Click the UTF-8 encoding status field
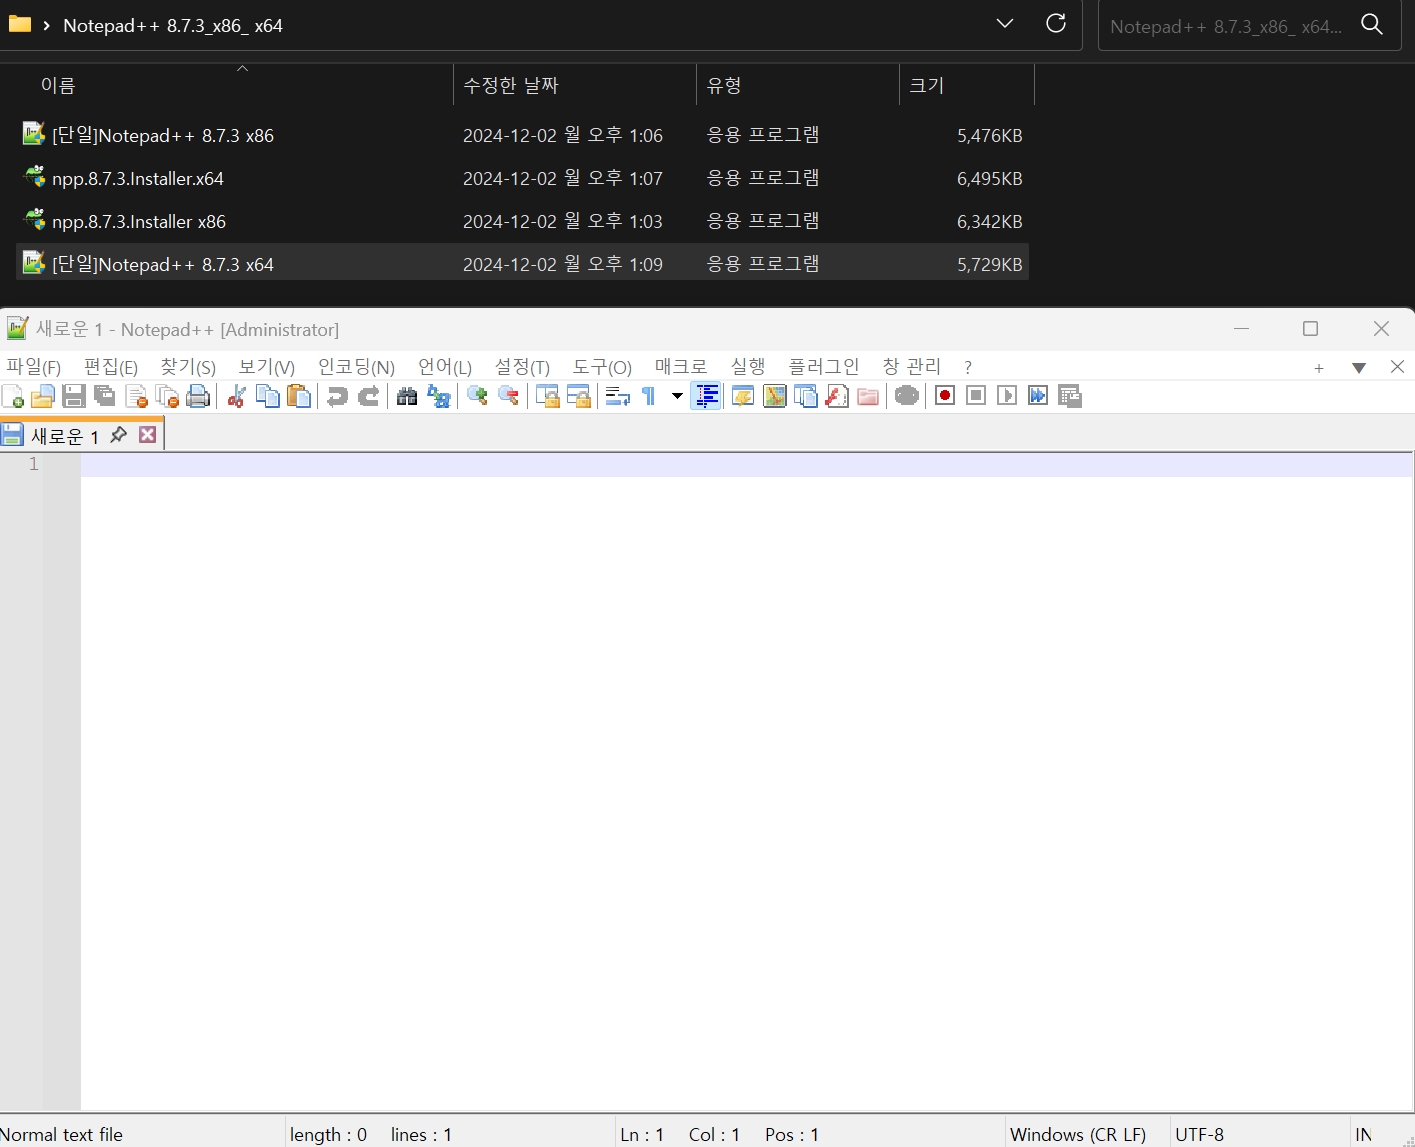1415x1147 pixels. coord(1200,1134)
